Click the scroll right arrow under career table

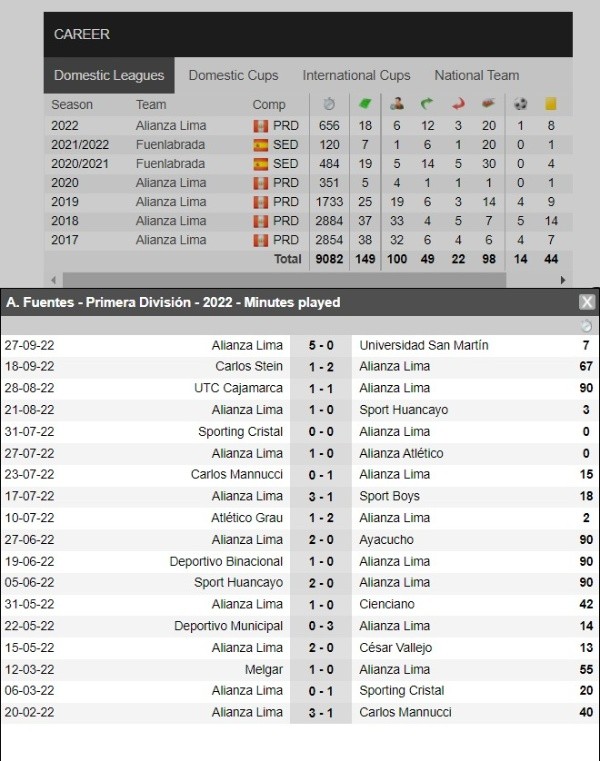[x=563, y=280]
